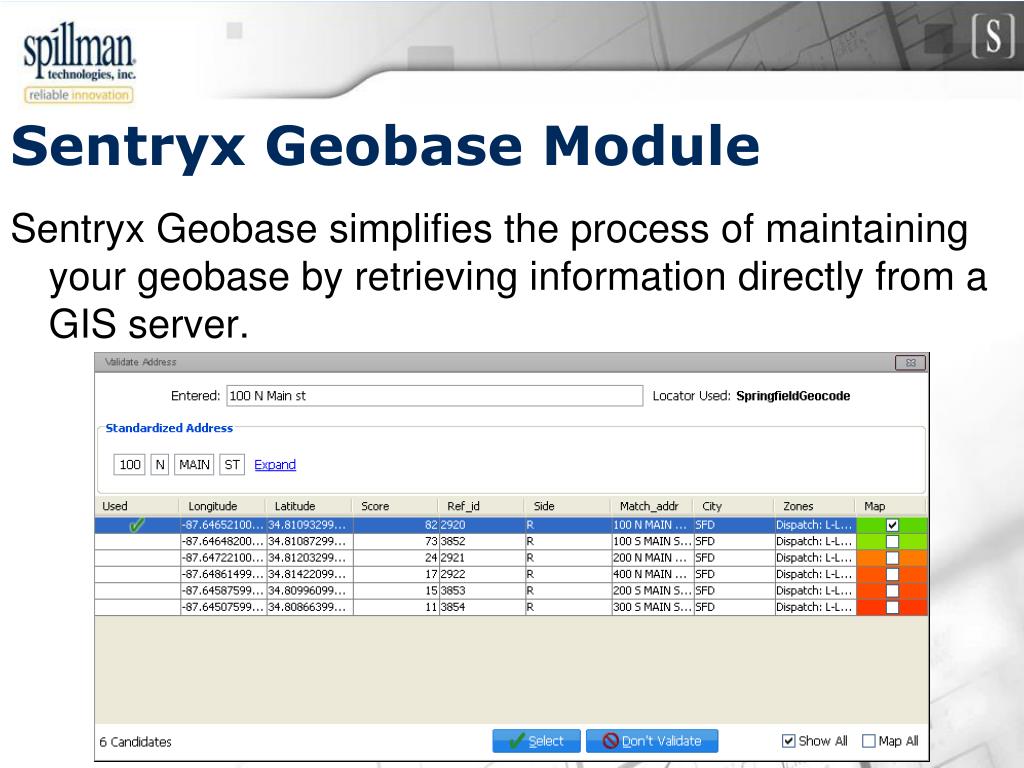Screen dimensions: 1024x768
Task: Click latitude value 34.81422099
Action: click(x=310, y=574)
